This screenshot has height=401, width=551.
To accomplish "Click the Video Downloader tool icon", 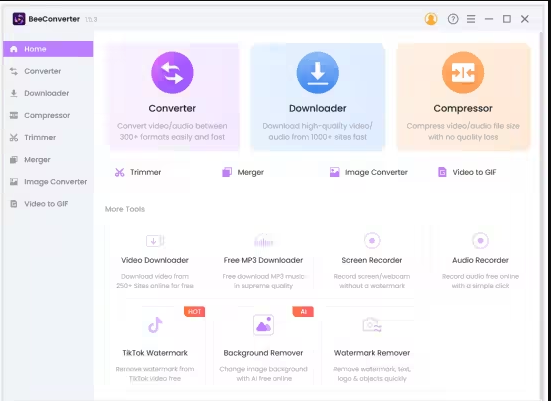I will click(x=155, y=241).
